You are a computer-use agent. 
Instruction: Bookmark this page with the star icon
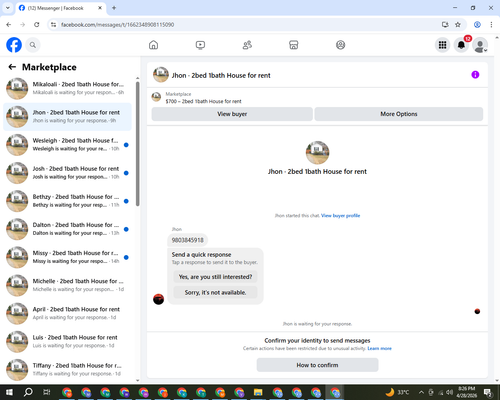tap(458, 25)
